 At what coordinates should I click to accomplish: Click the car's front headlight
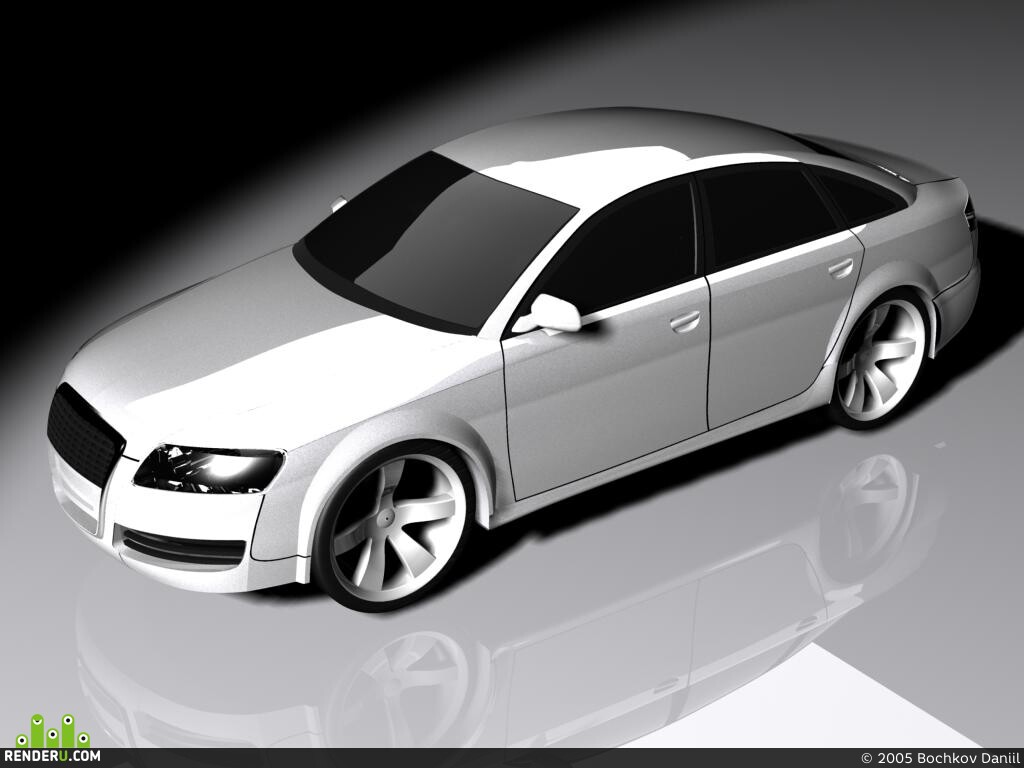tap(209, 468)
